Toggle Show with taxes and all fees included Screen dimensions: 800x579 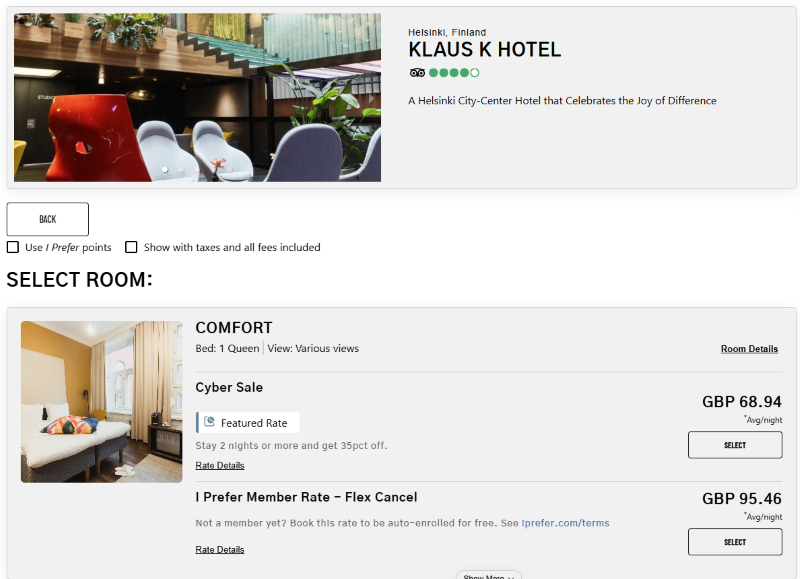(x=131, y=247)
